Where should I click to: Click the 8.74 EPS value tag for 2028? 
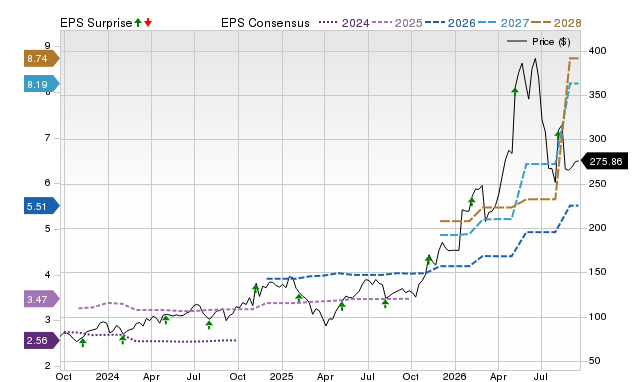click(x=41, y=59)
